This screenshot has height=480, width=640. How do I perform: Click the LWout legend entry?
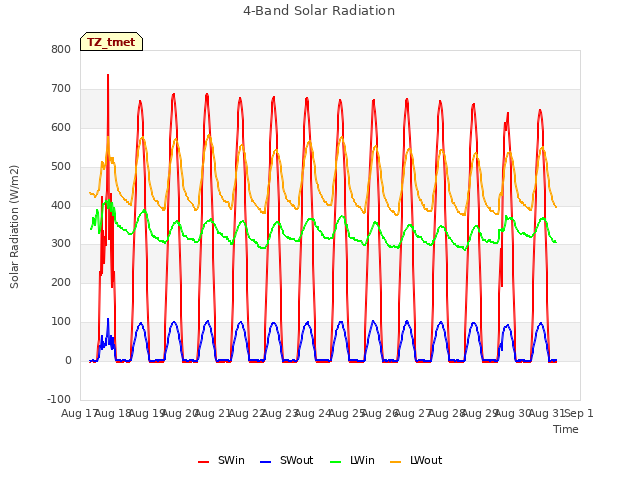click(x=416, y=460)
